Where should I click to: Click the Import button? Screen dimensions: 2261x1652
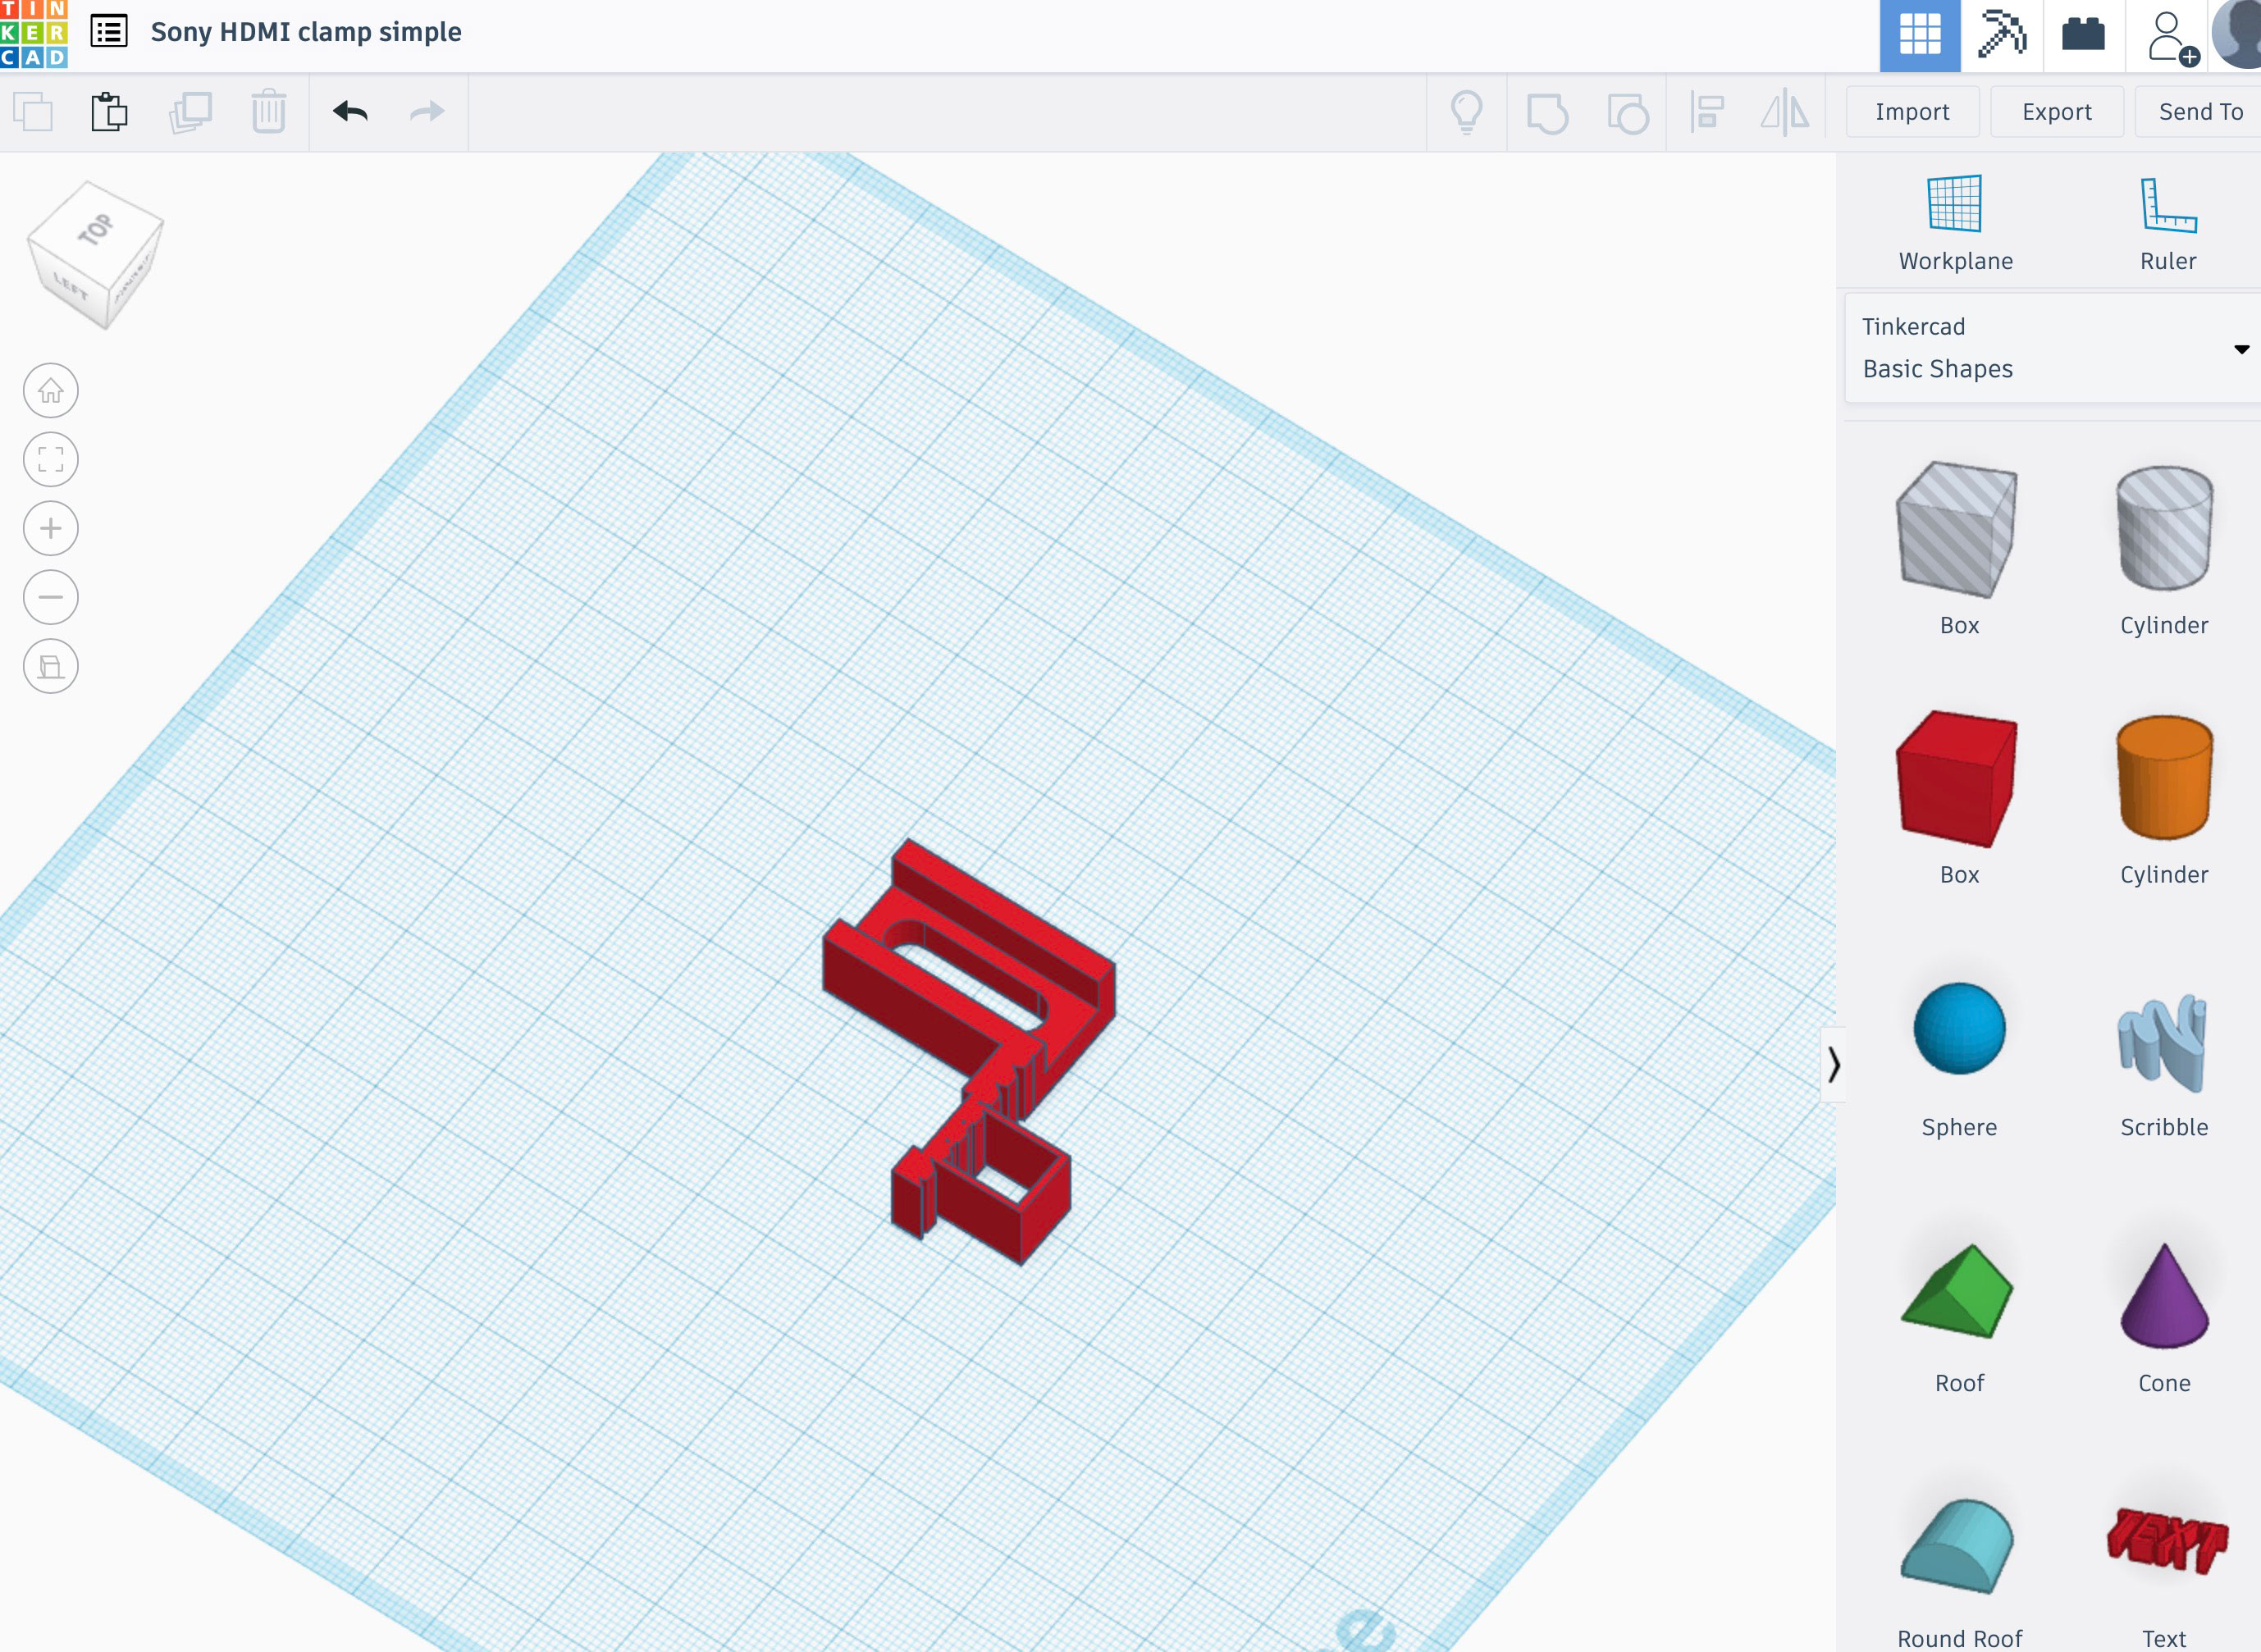[x=1912, y=112]
